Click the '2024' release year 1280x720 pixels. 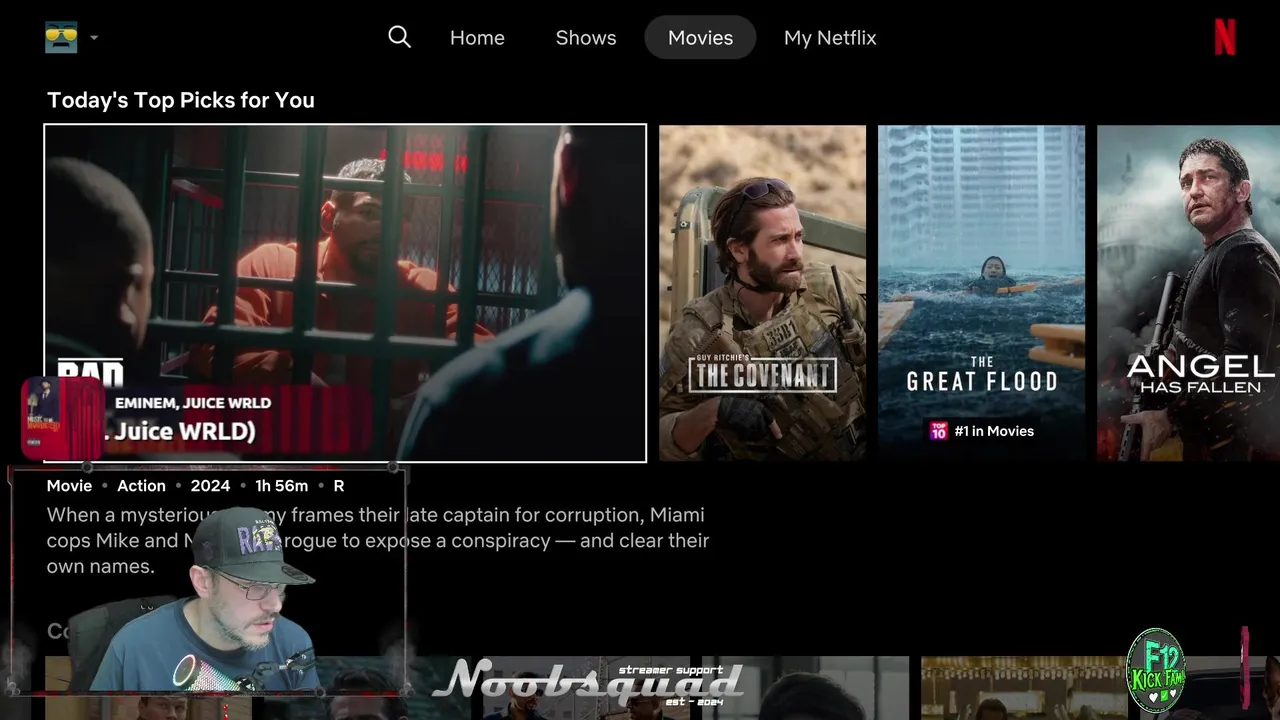[x=210, y=486]
